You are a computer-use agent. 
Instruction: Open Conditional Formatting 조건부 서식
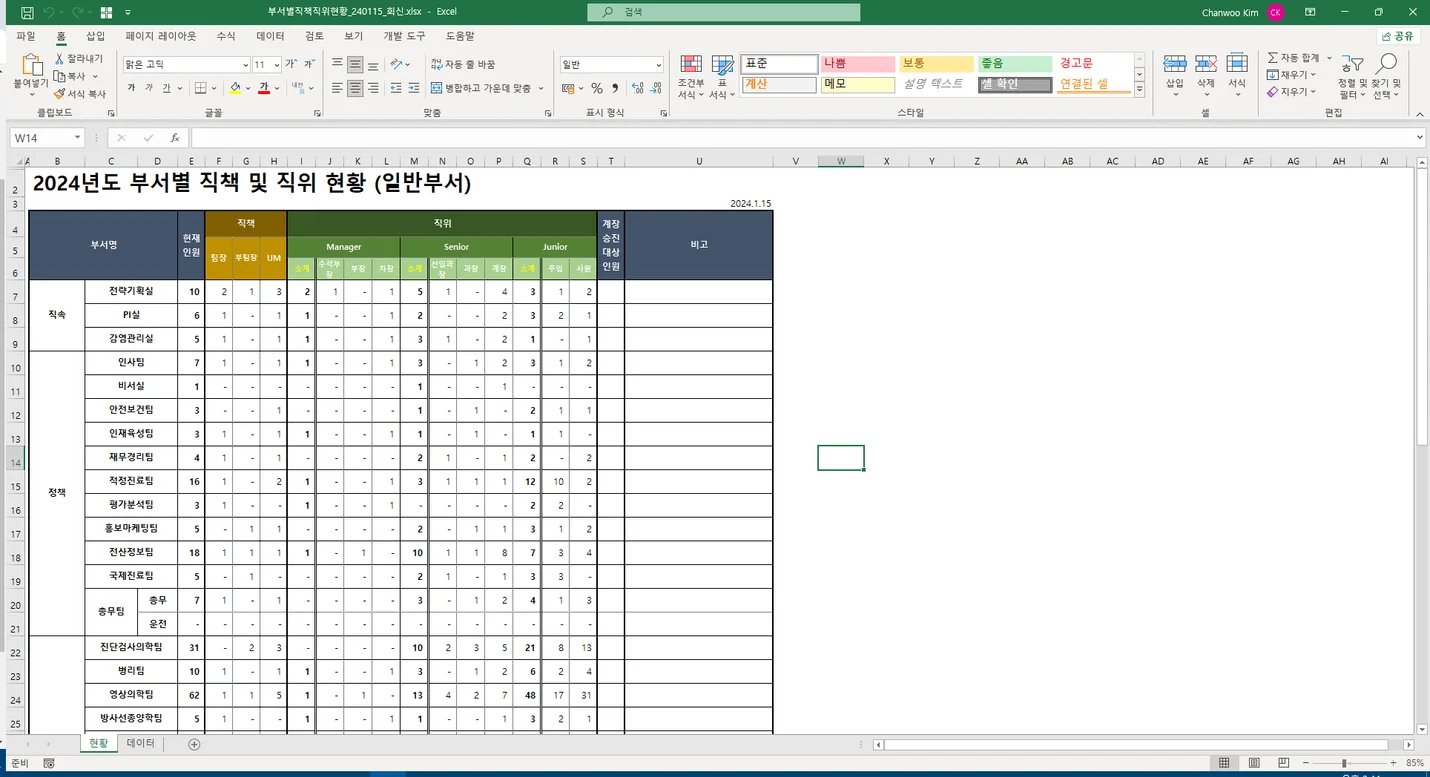click(x=690, y=76)
